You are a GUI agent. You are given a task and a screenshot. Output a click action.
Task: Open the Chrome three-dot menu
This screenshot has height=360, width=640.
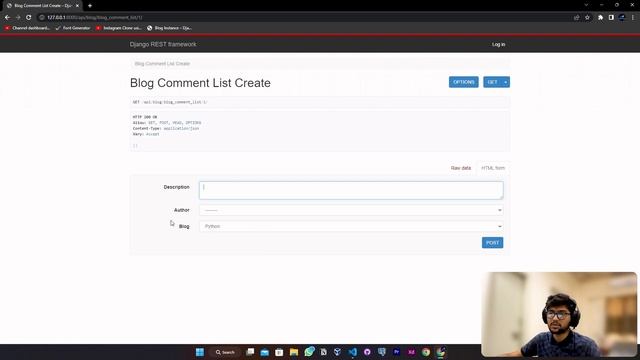[633, 18]
